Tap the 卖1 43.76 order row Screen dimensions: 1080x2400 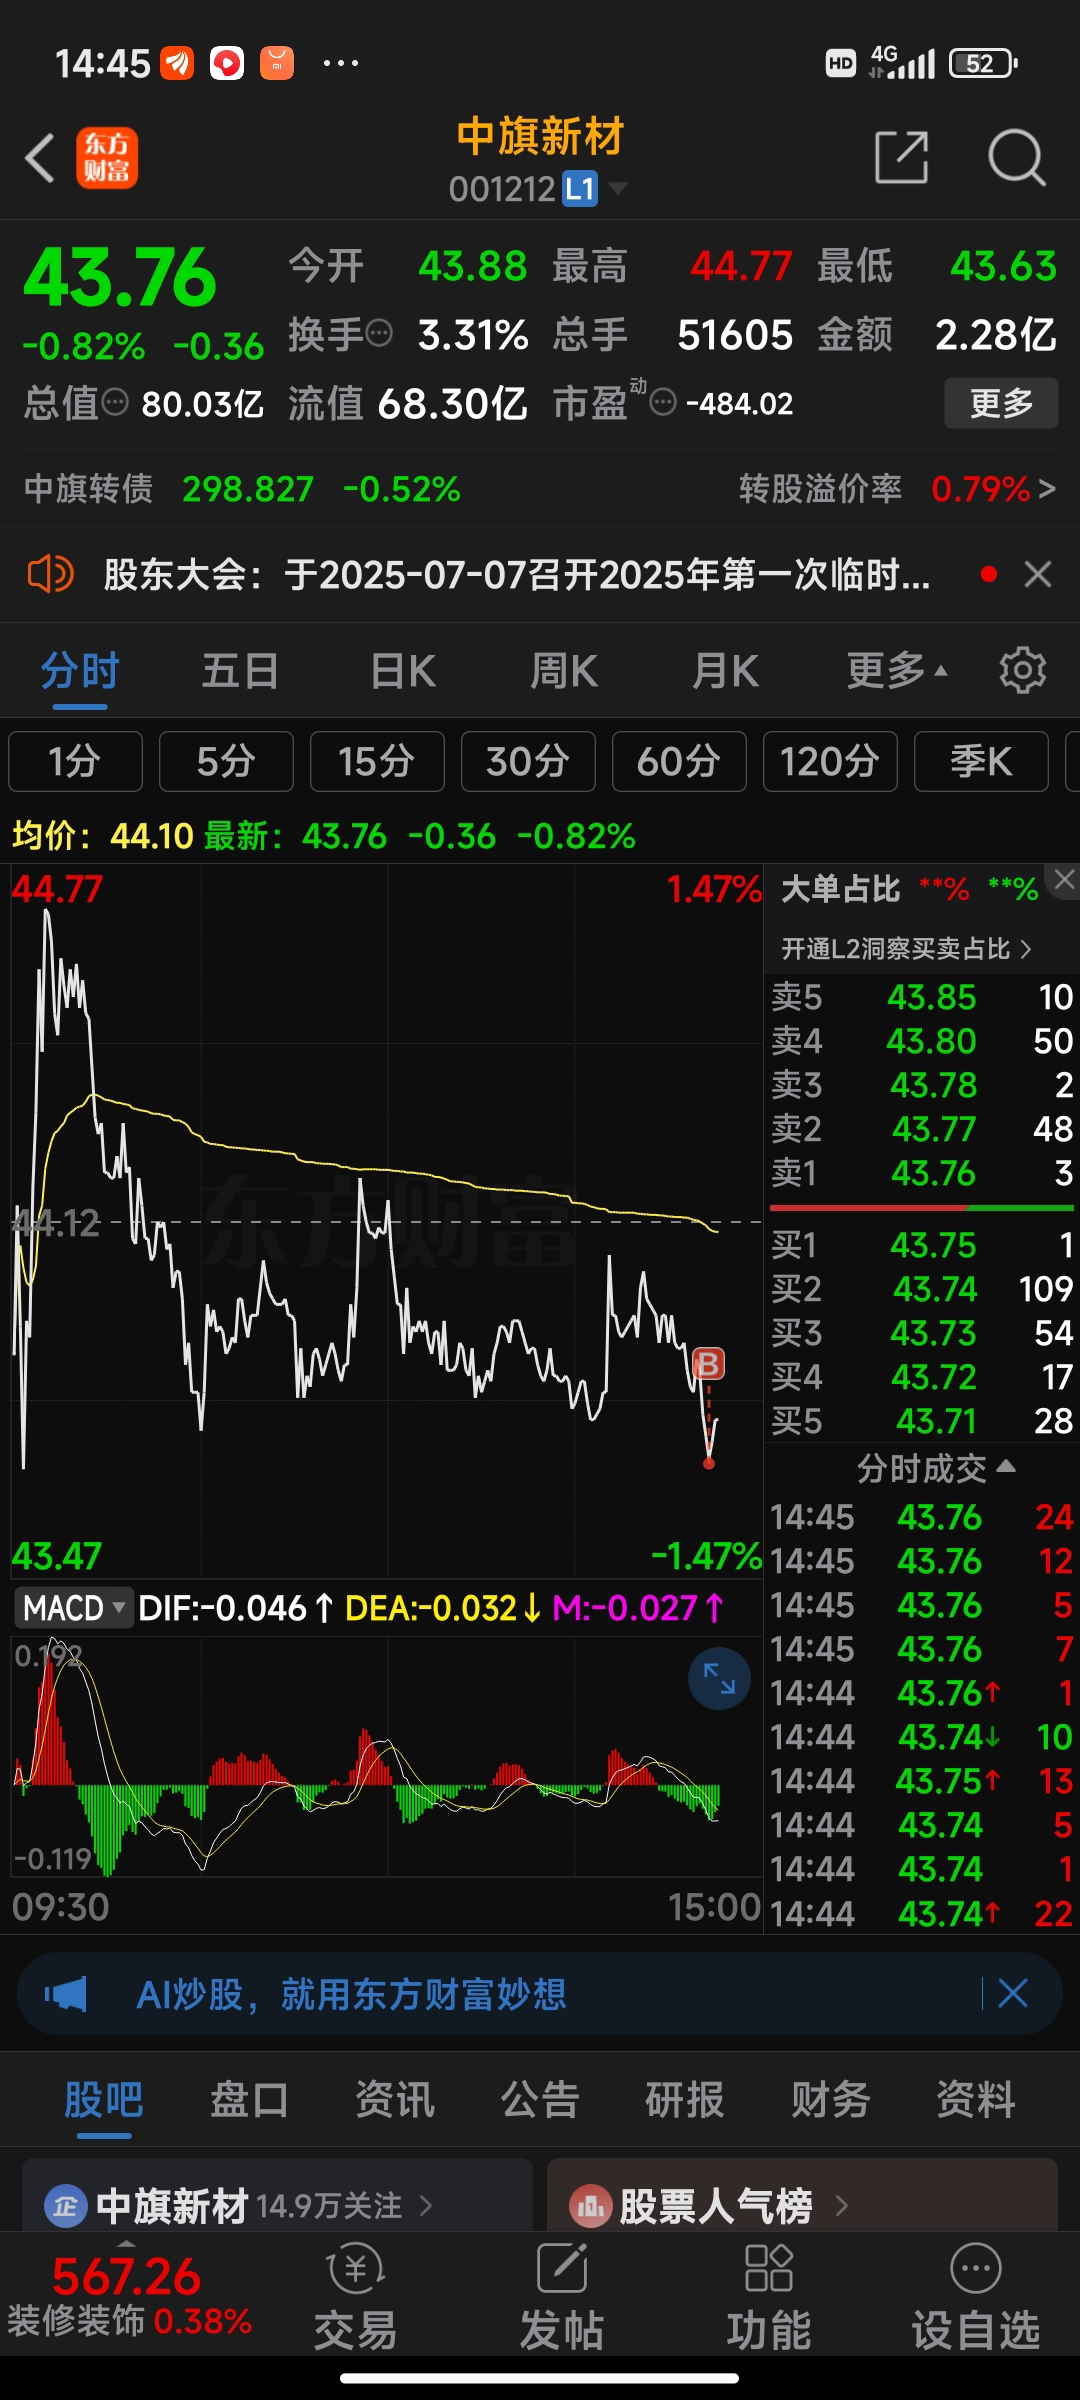click(922, 1172)
